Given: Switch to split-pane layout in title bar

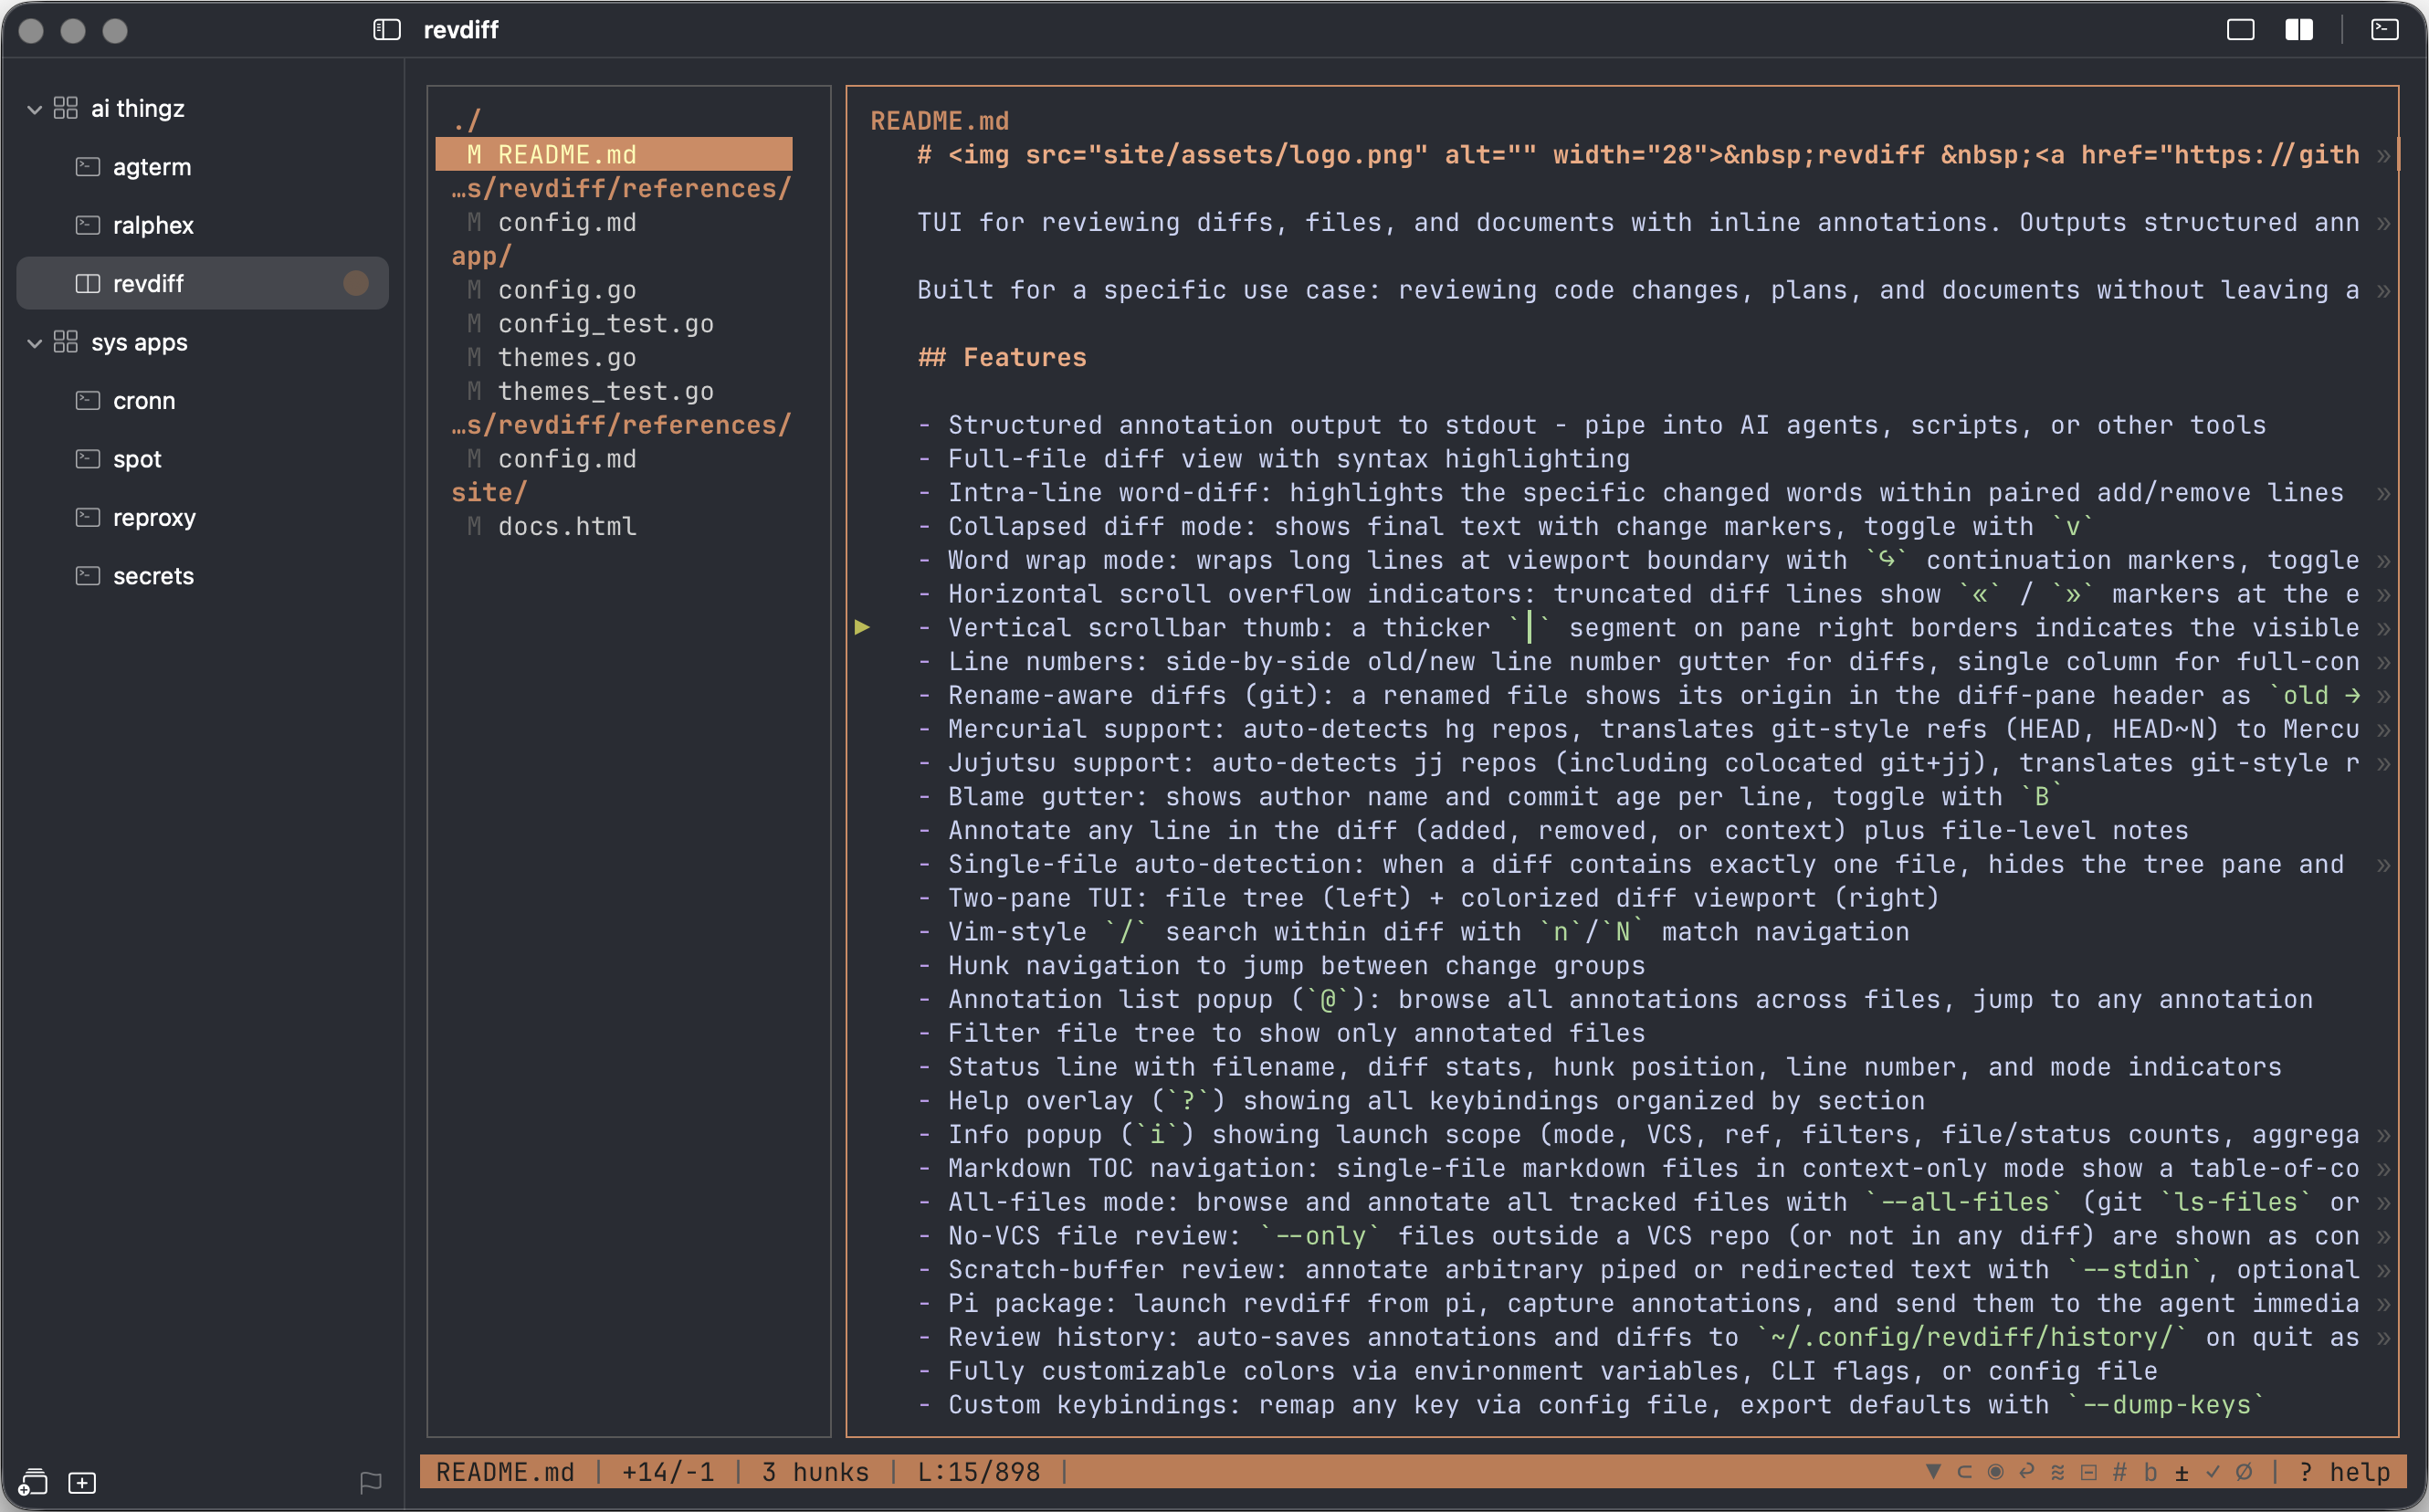Looking at the screenshot, I should [x=2299, y=30].
